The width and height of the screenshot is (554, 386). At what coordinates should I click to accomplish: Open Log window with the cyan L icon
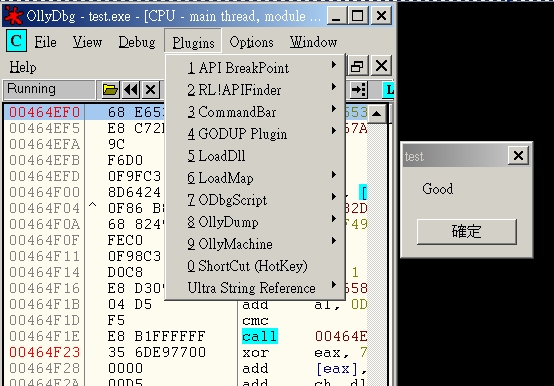click(389, 90)
